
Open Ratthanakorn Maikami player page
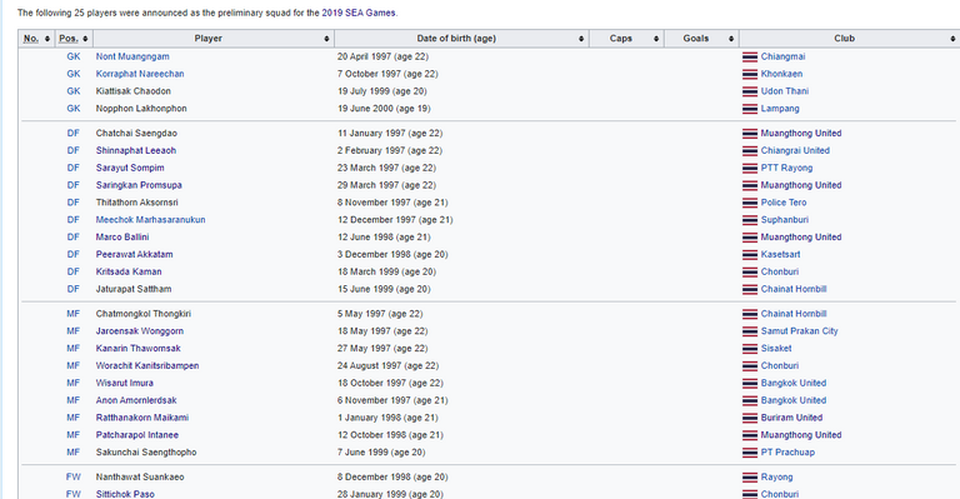click(142, 418)
